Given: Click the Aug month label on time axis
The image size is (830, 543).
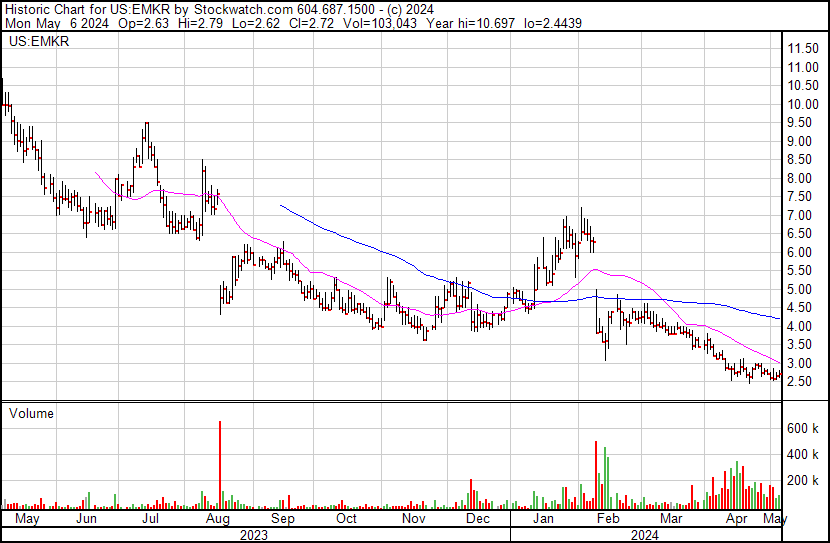Looking at the screenshot, I should coord(218,520).
